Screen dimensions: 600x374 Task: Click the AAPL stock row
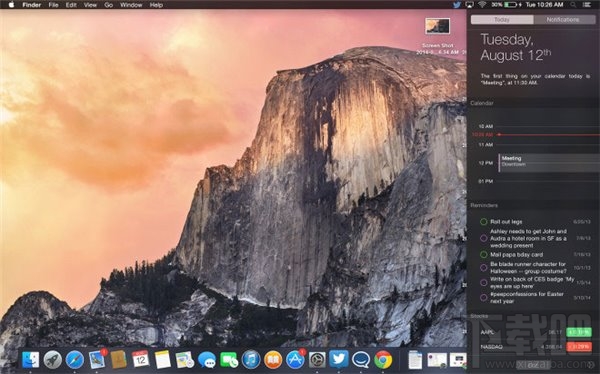[x=536, y=332]
